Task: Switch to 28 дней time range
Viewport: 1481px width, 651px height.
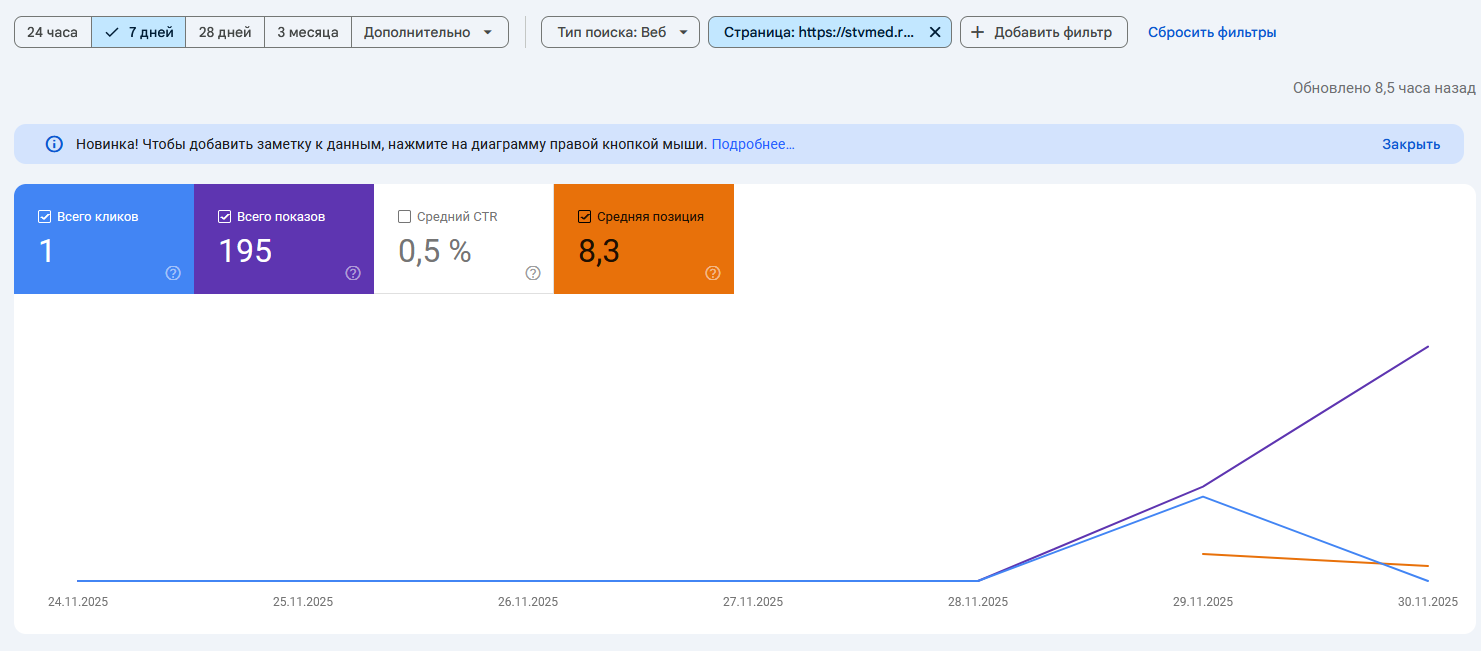Action: [225, 32]
